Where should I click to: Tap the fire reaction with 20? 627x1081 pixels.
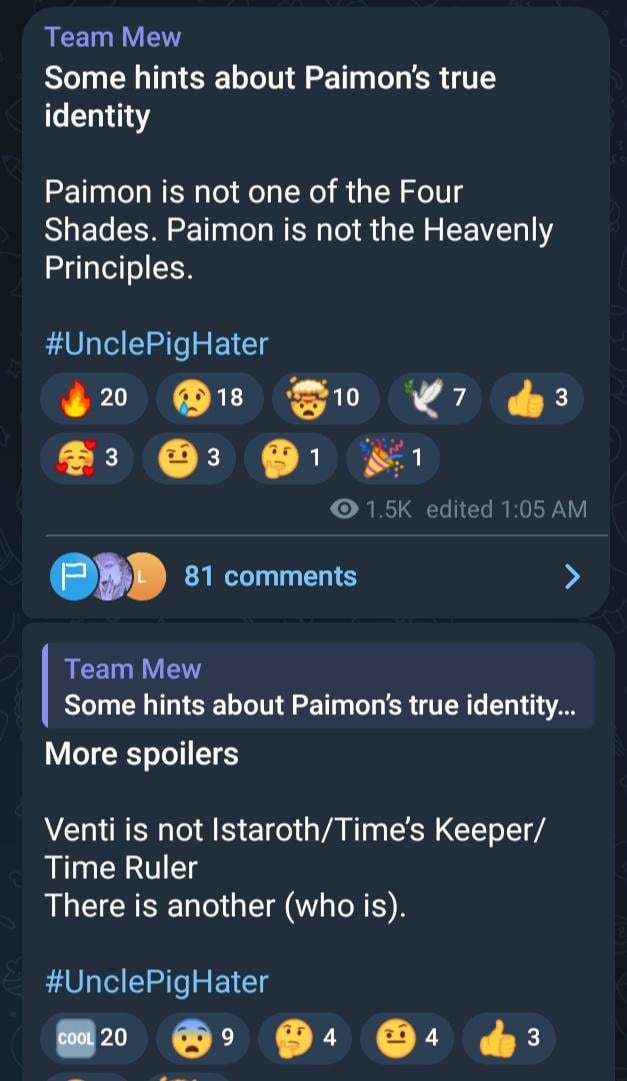(93, 397)
